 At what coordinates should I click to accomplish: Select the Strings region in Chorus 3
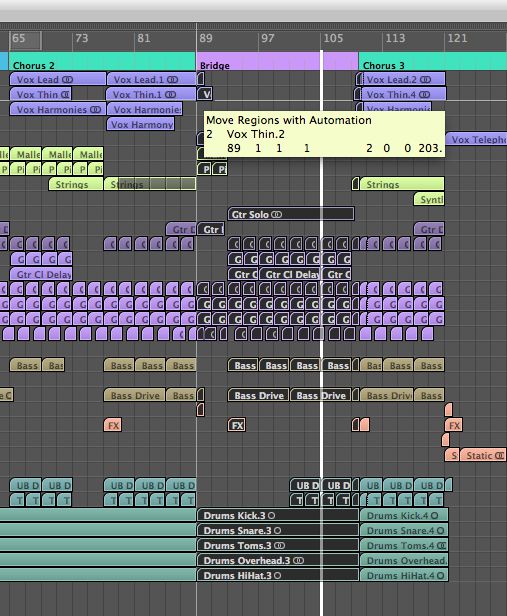402,184
